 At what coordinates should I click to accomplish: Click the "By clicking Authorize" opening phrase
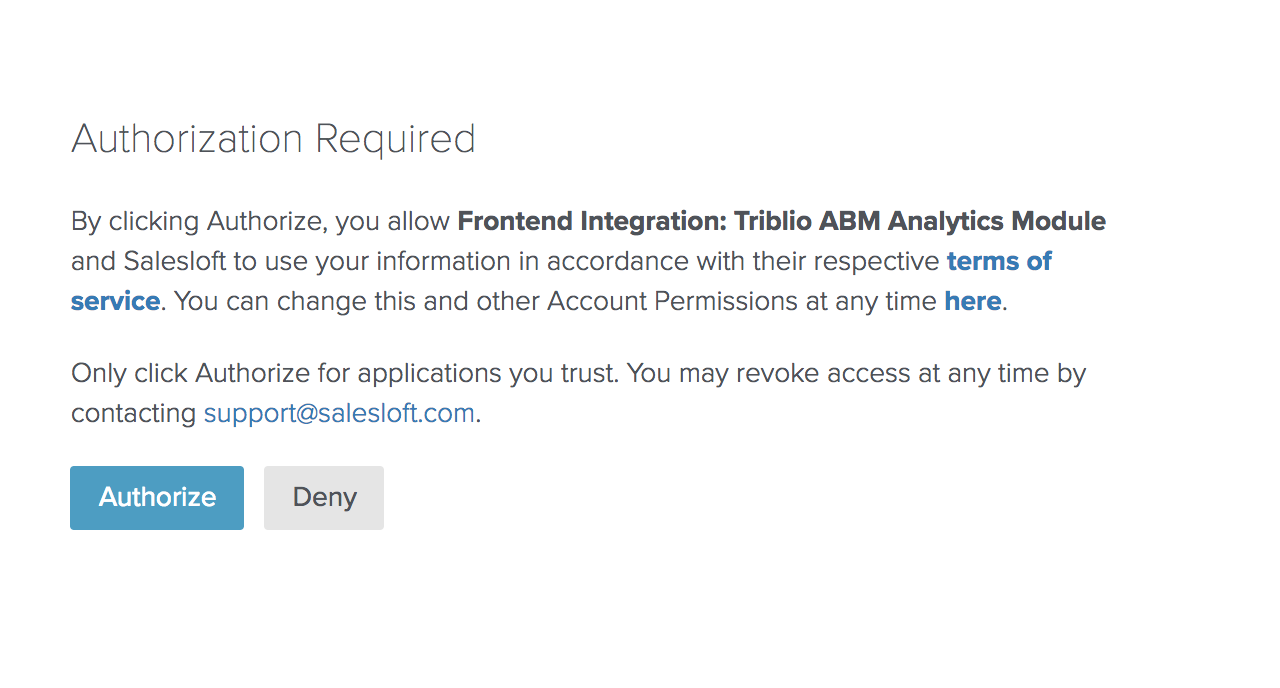pyautogui.click(x=199, y=222)
